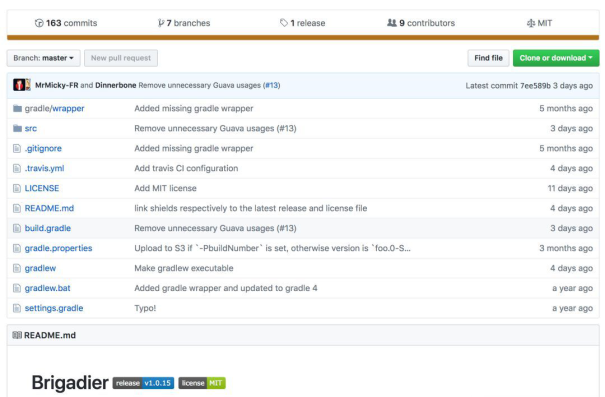The image size is (605, 397).
Task: Open Dinnerbone's profile link
Action: point(116,85)
